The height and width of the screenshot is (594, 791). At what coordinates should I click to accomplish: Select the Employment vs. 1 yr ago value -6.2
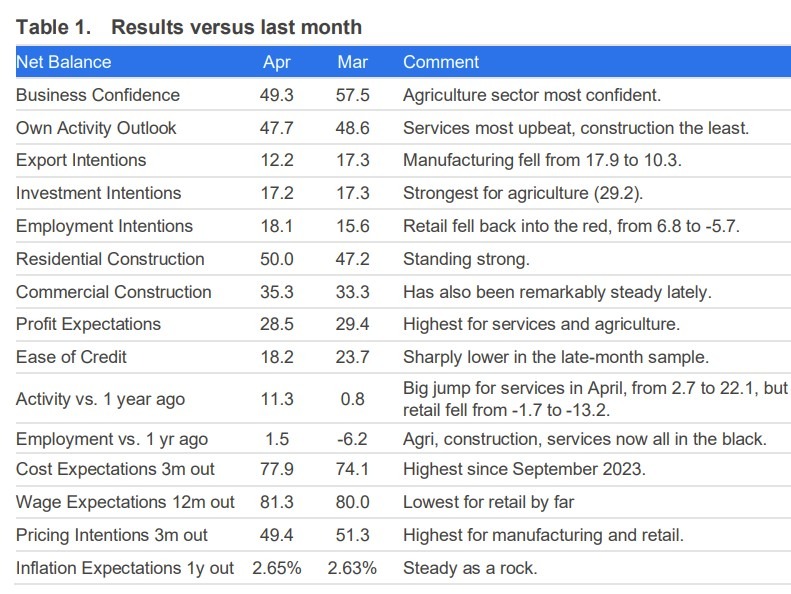[x=352, y=439]
